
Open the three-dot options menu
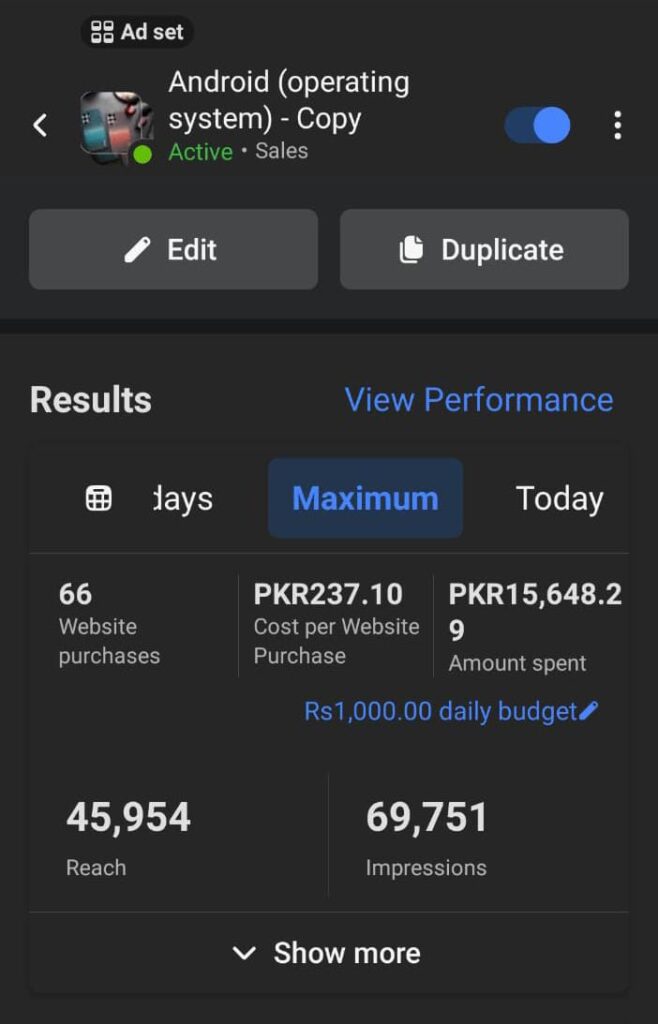(x=617, y=125)
